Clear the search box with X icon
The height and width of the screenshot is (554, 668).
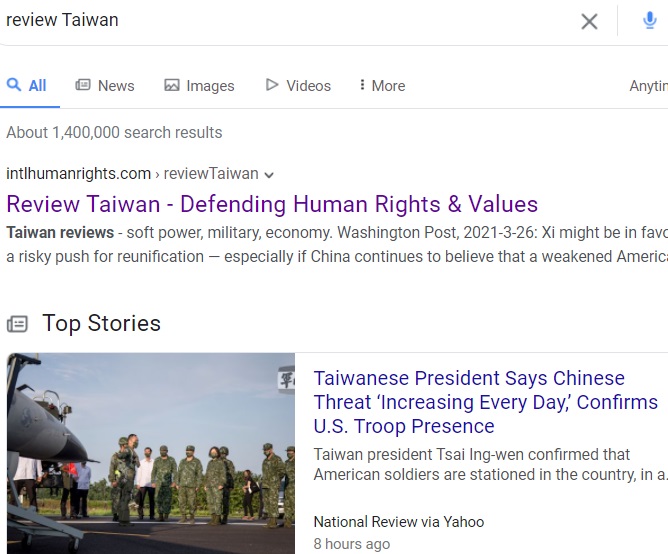(x=589, y=21)
